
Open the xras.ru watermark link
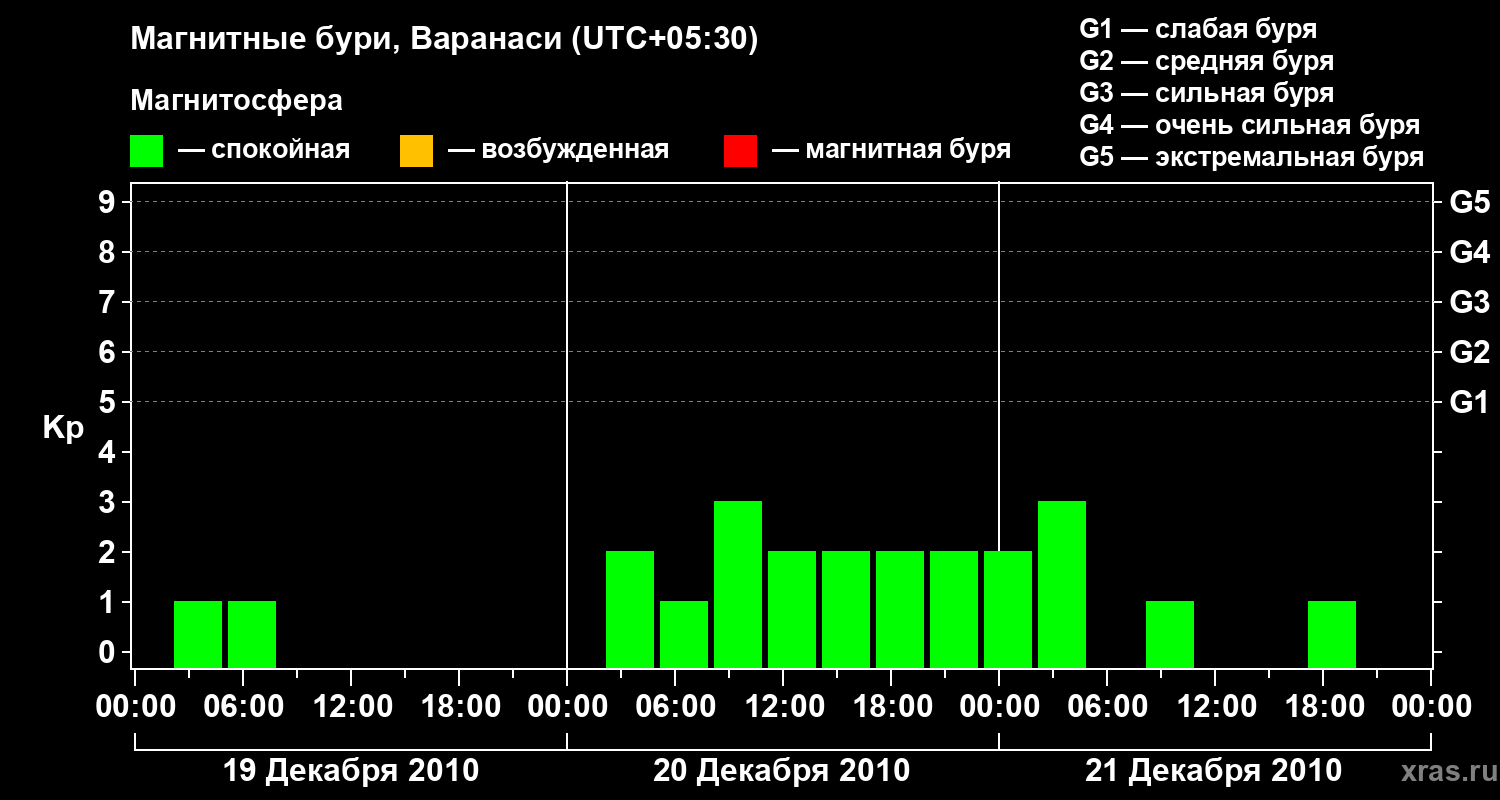coord(1444,771)
